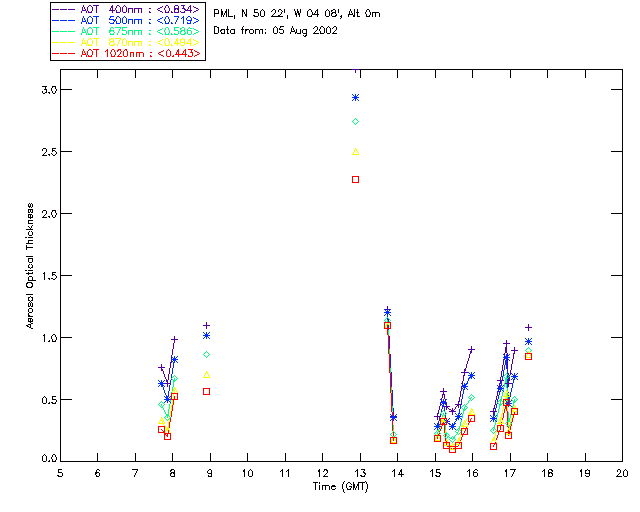Select the yellow triangle marker at 2.5
Screen dimensions: 640x512
tap(356, 152)
